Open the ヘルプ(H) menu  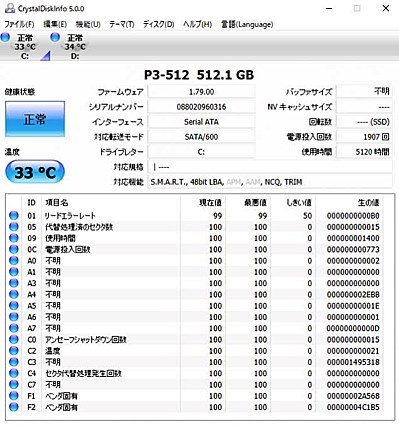pos(197,24)
